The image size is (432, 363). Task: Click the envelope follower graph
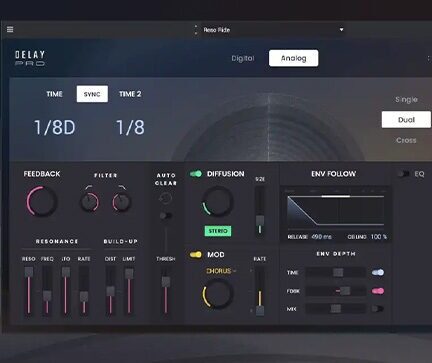pos(335,211)
